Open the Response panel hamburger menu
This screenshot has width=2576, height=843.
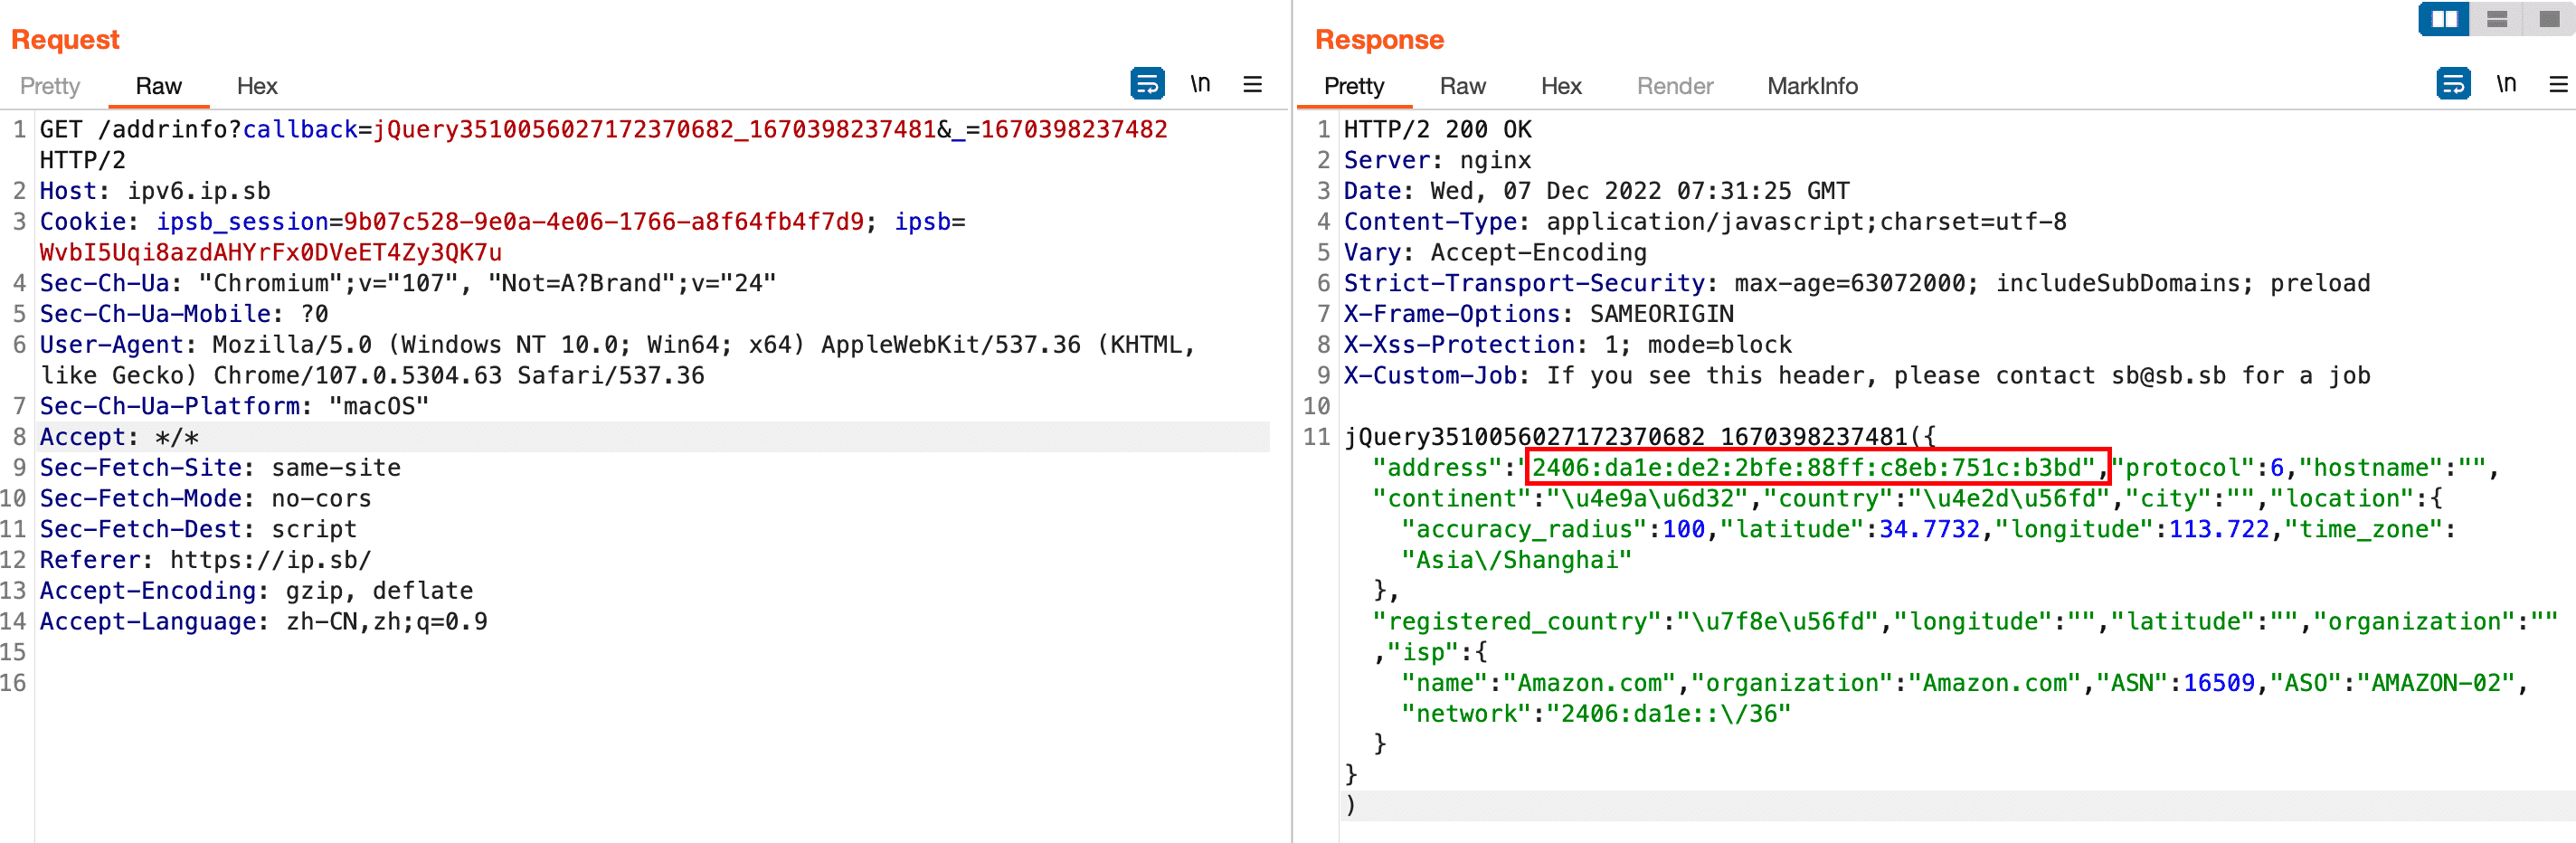point(2558,84)
